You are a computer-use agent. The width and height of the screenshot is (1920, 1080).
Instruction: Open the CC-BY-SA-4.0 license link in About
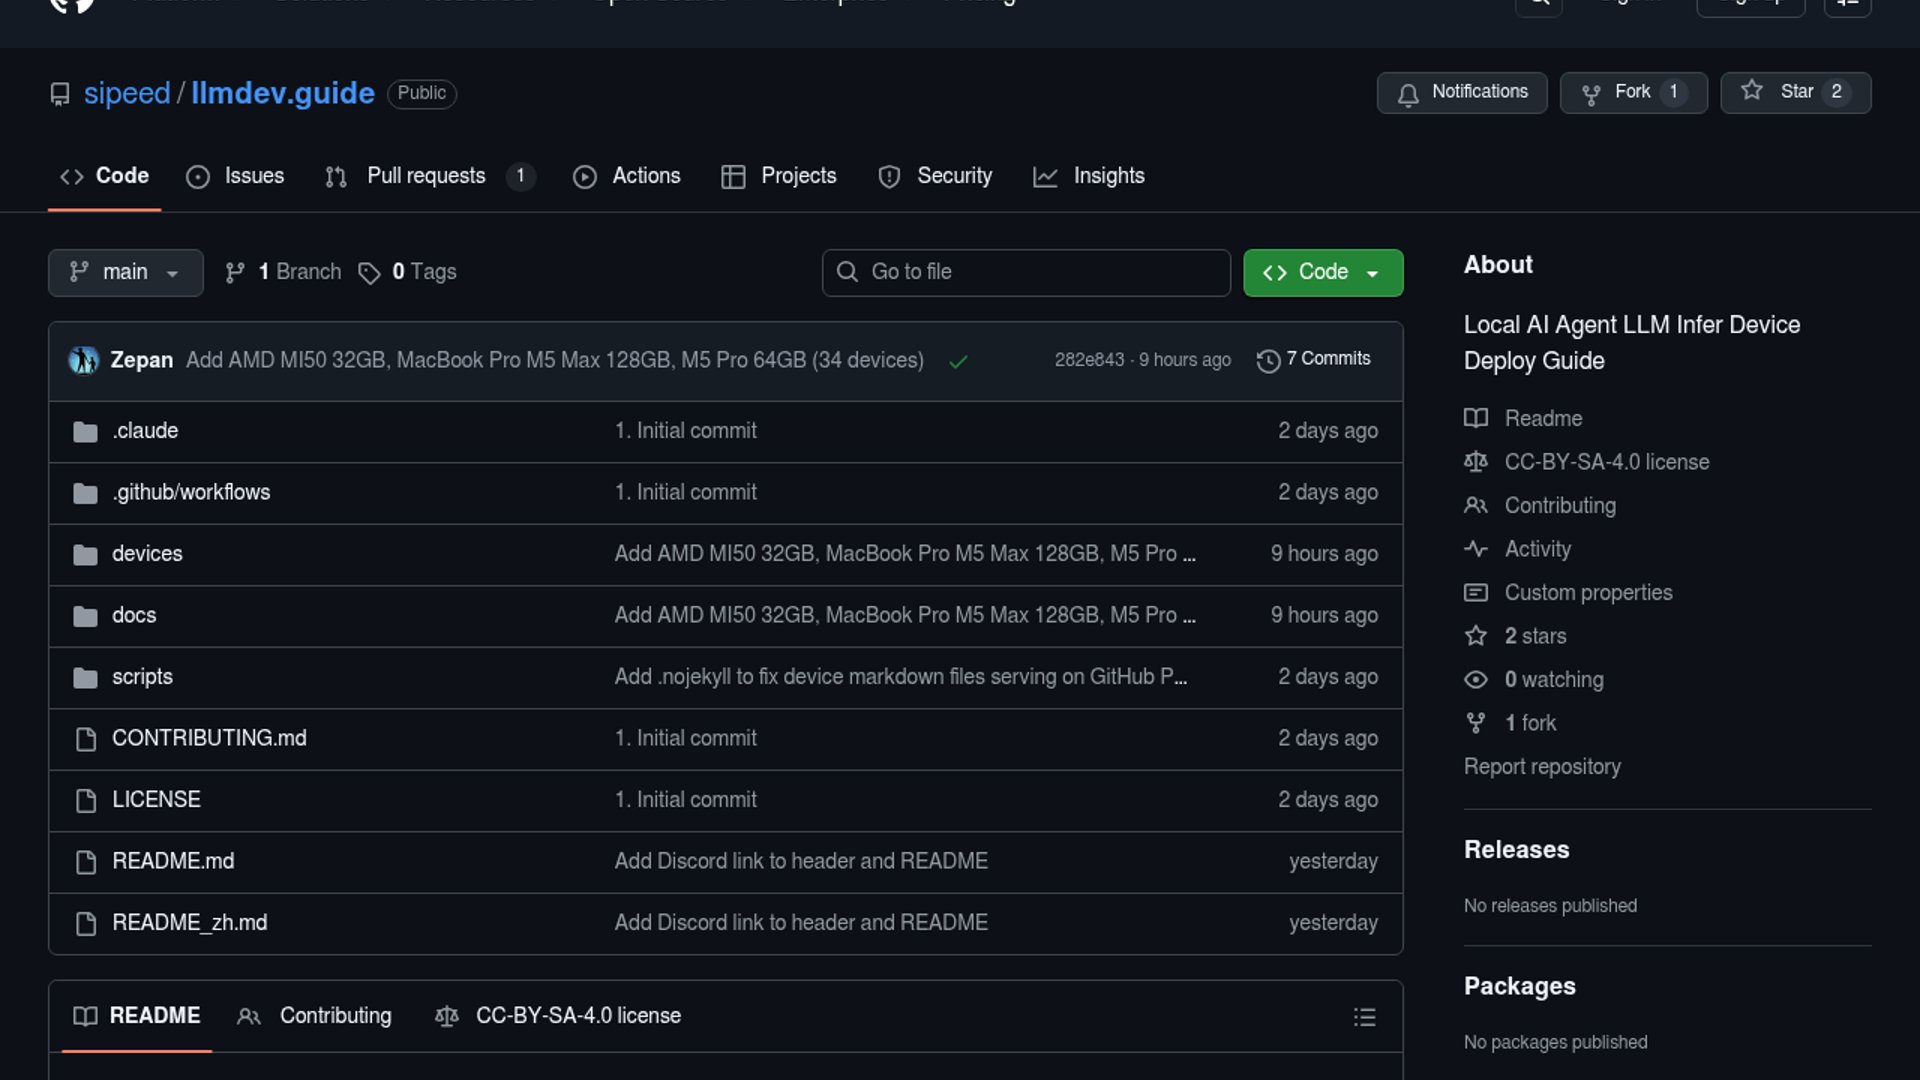point(1606,462)
